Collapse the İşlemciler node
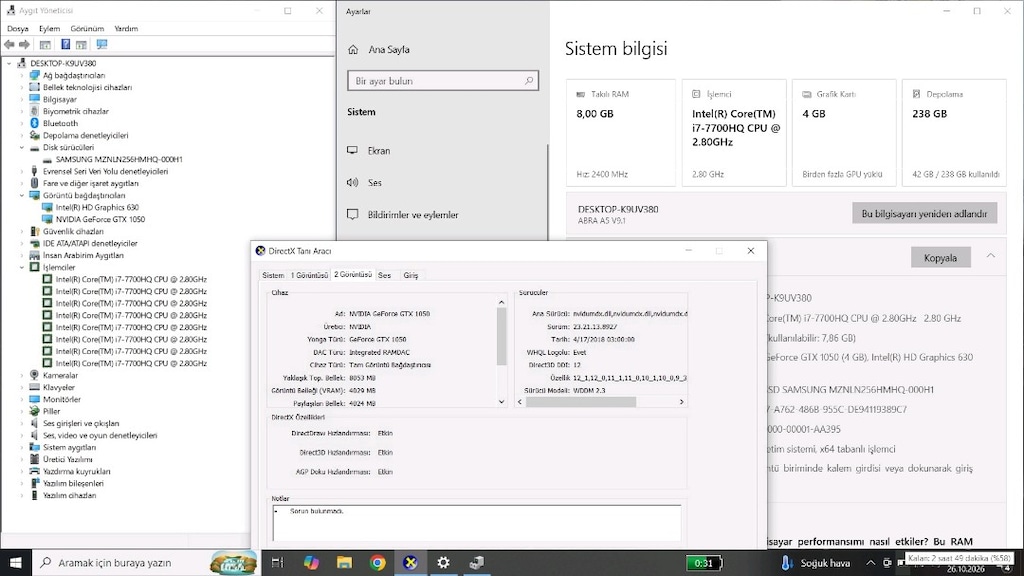Screen dimensions: 1024x576 pos(22,267)
